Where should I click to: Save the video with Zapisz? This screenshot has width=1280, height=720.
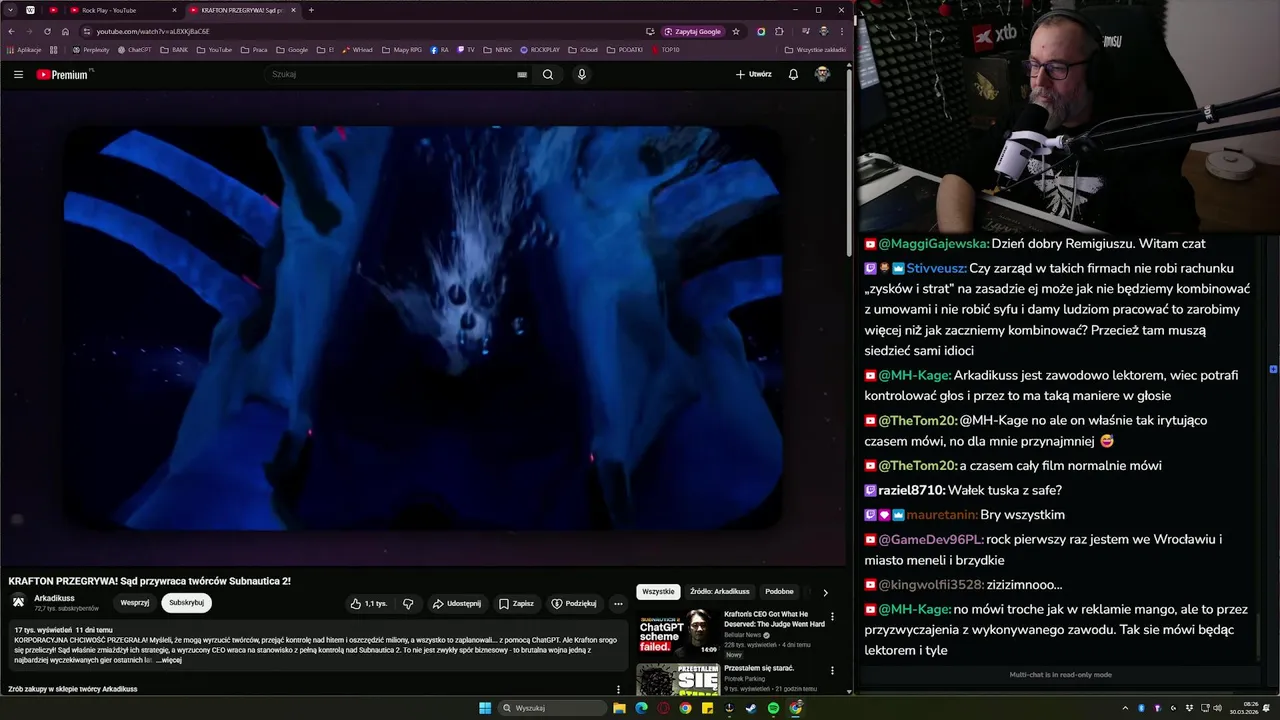pyautogui.click(x=517, y=603)
